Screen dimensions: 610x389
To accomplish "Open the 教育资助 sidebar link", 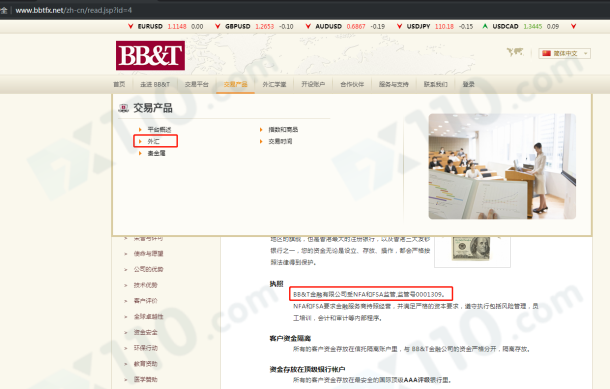I will 145,364.
